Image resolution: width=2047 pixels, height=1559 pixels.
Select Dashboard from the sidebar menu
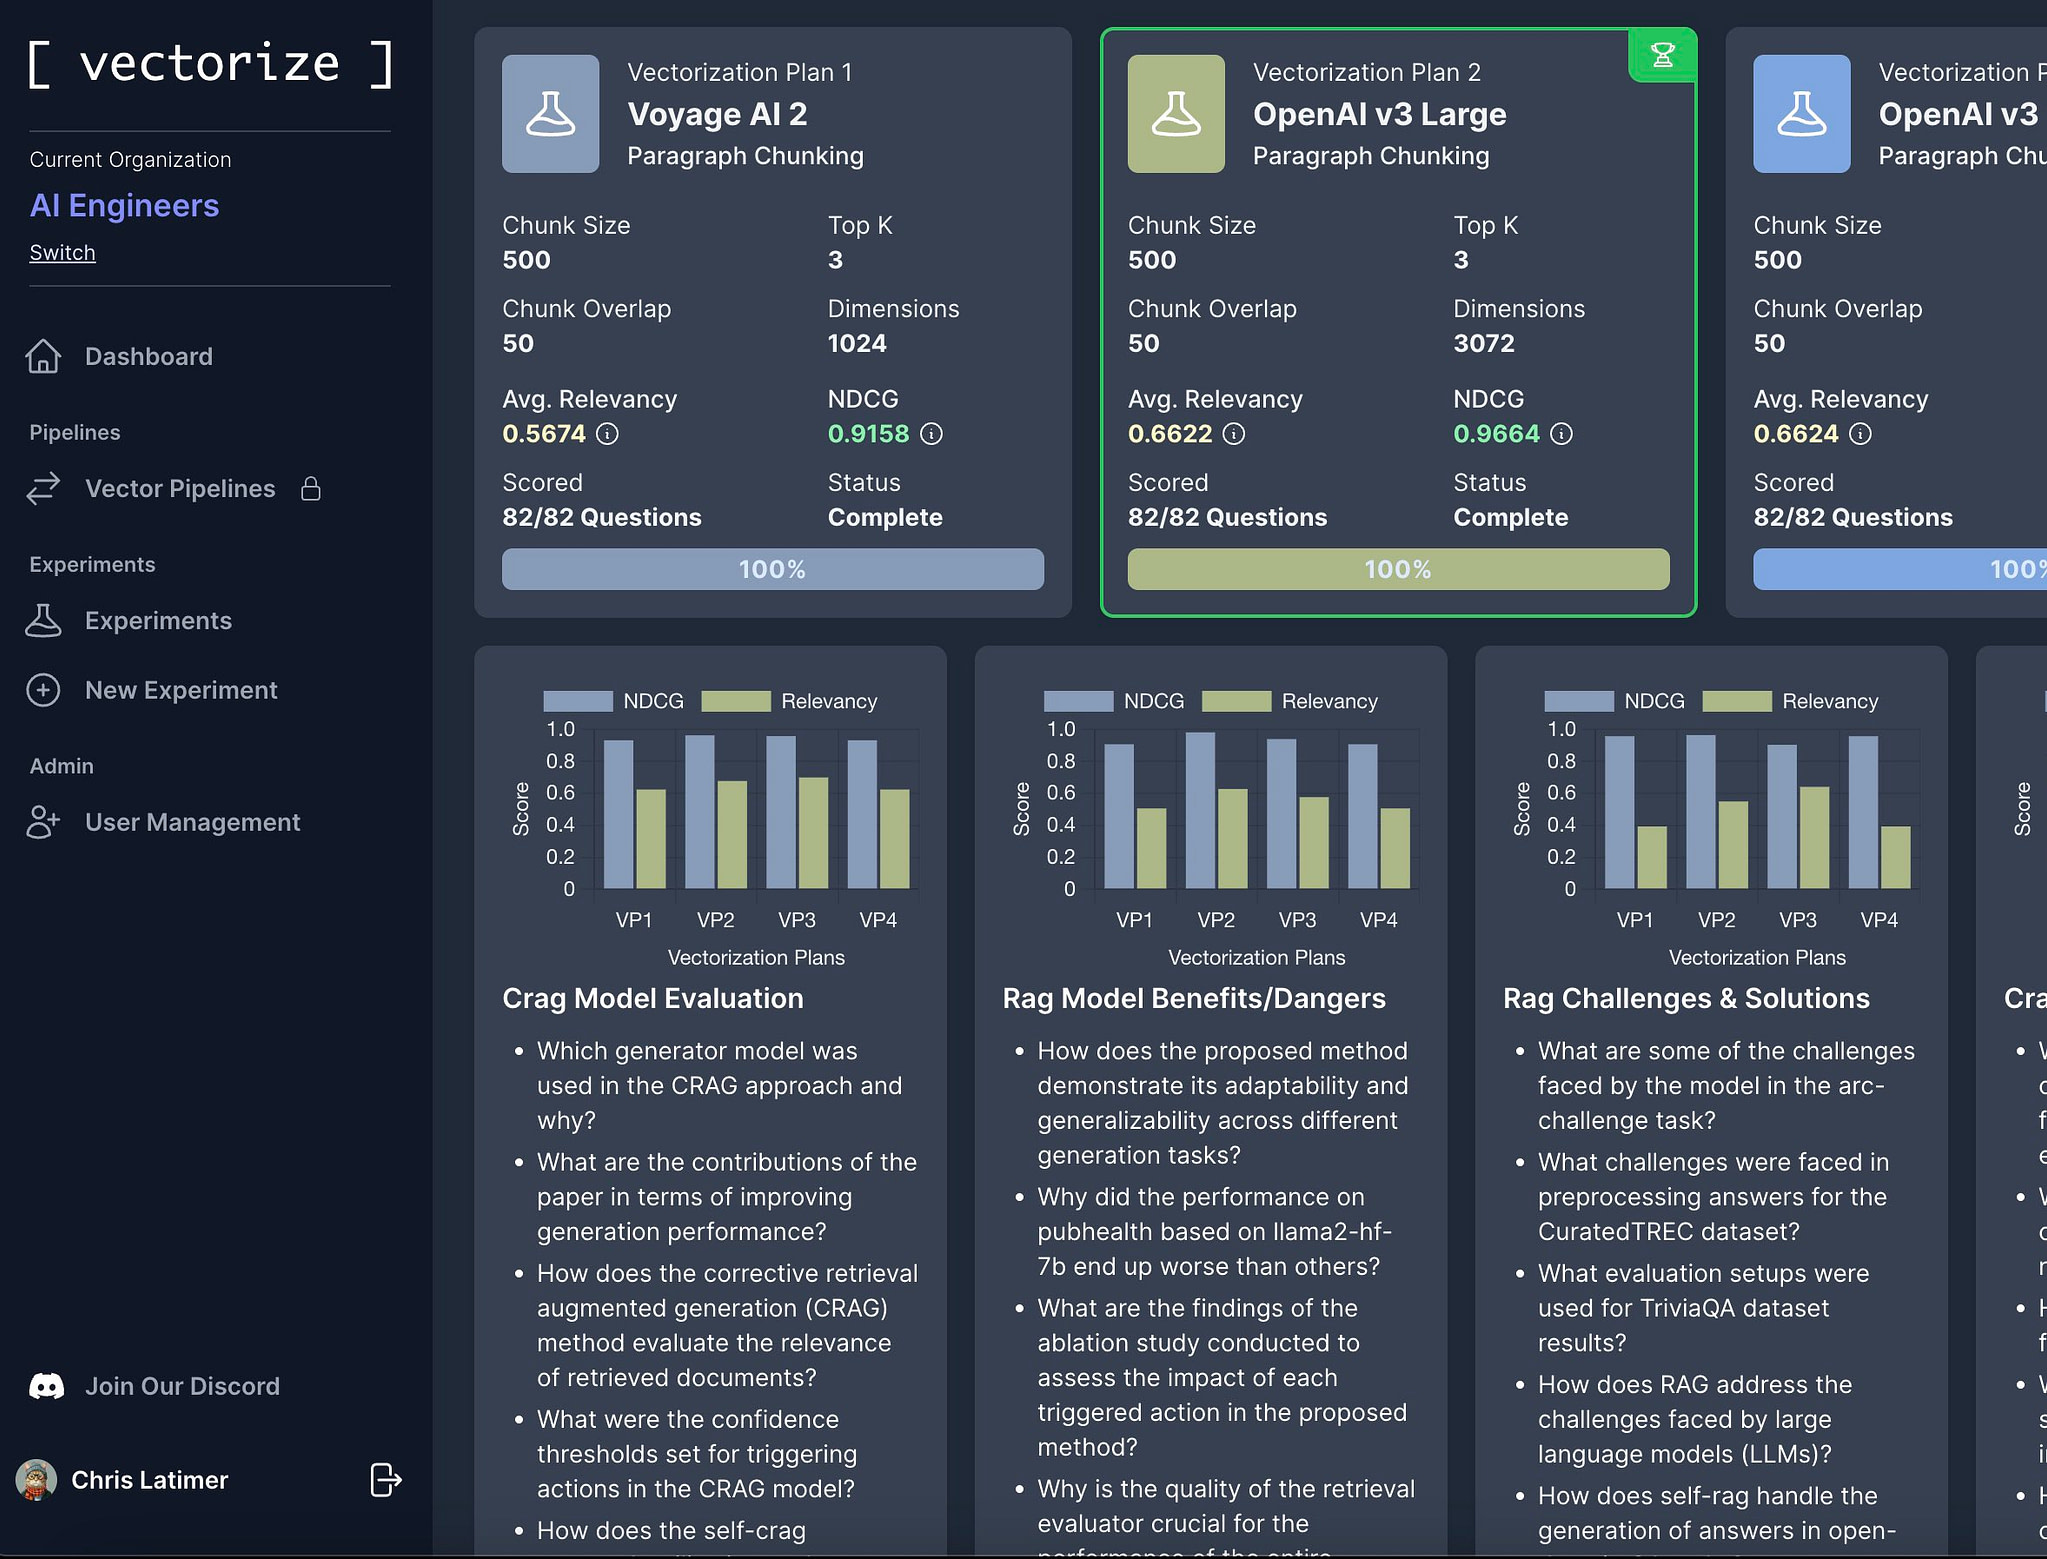point(148,356)
